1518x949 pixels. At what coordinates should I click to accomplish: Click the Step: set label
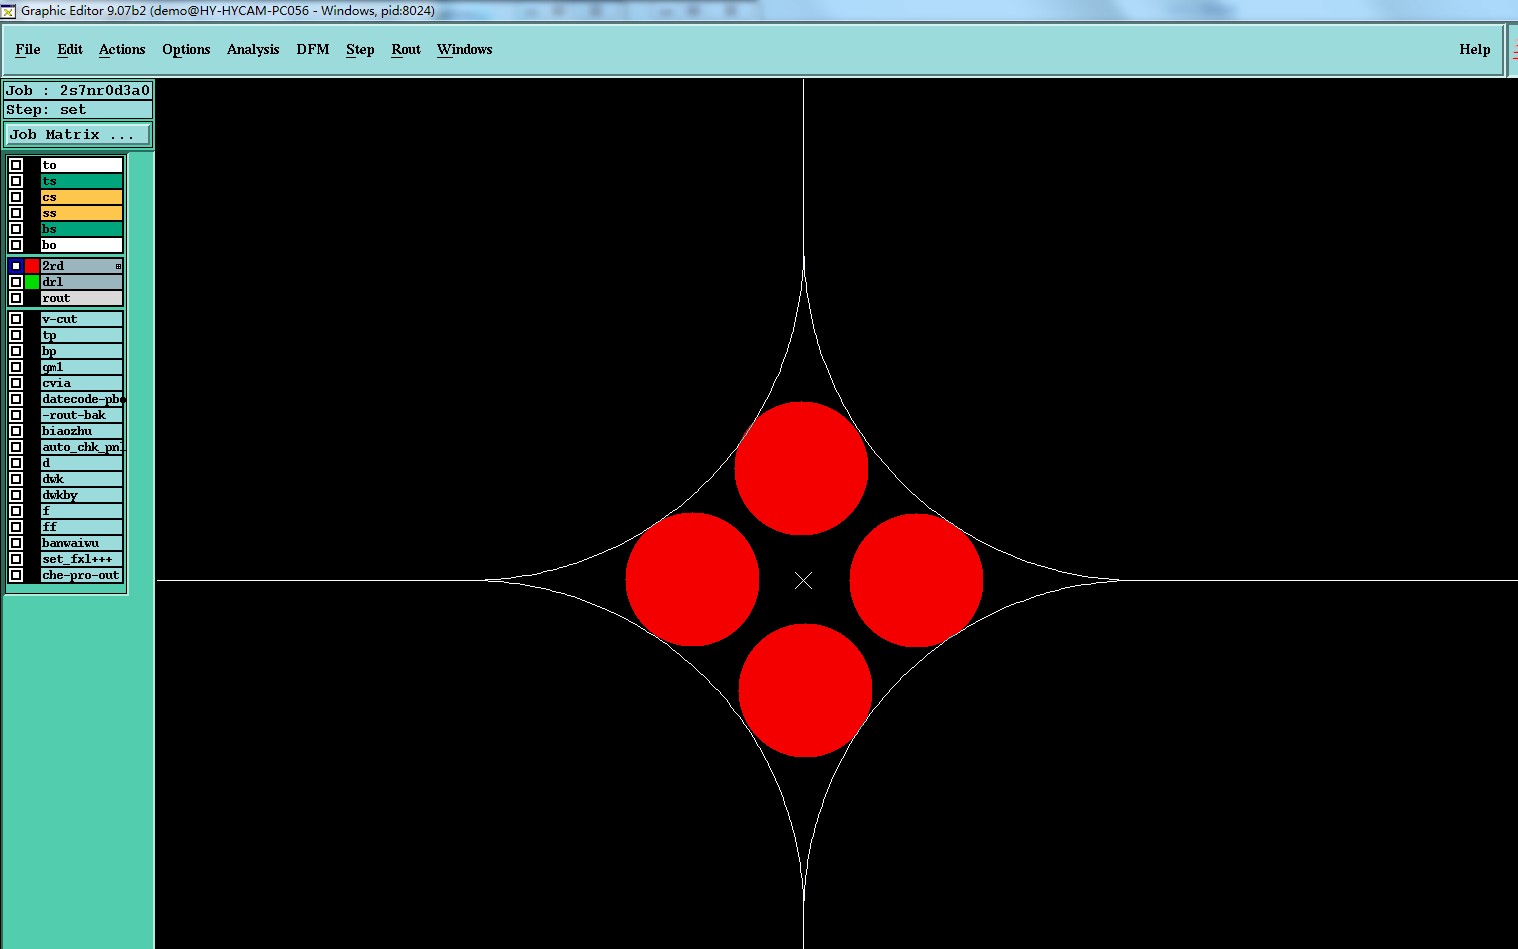[x=78, y=109]
